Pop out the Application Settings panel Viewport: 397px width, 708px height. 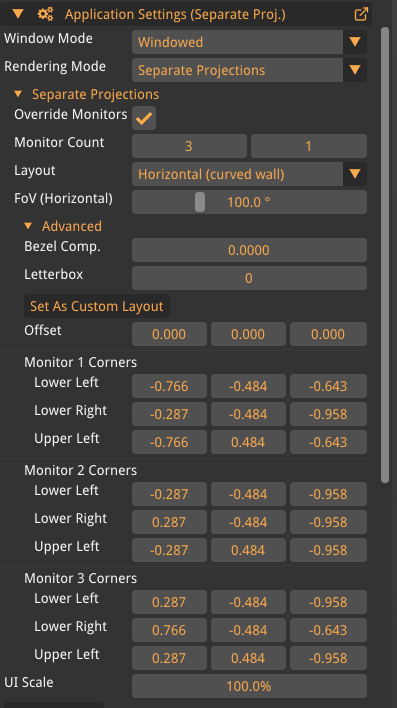pos(361,14)
